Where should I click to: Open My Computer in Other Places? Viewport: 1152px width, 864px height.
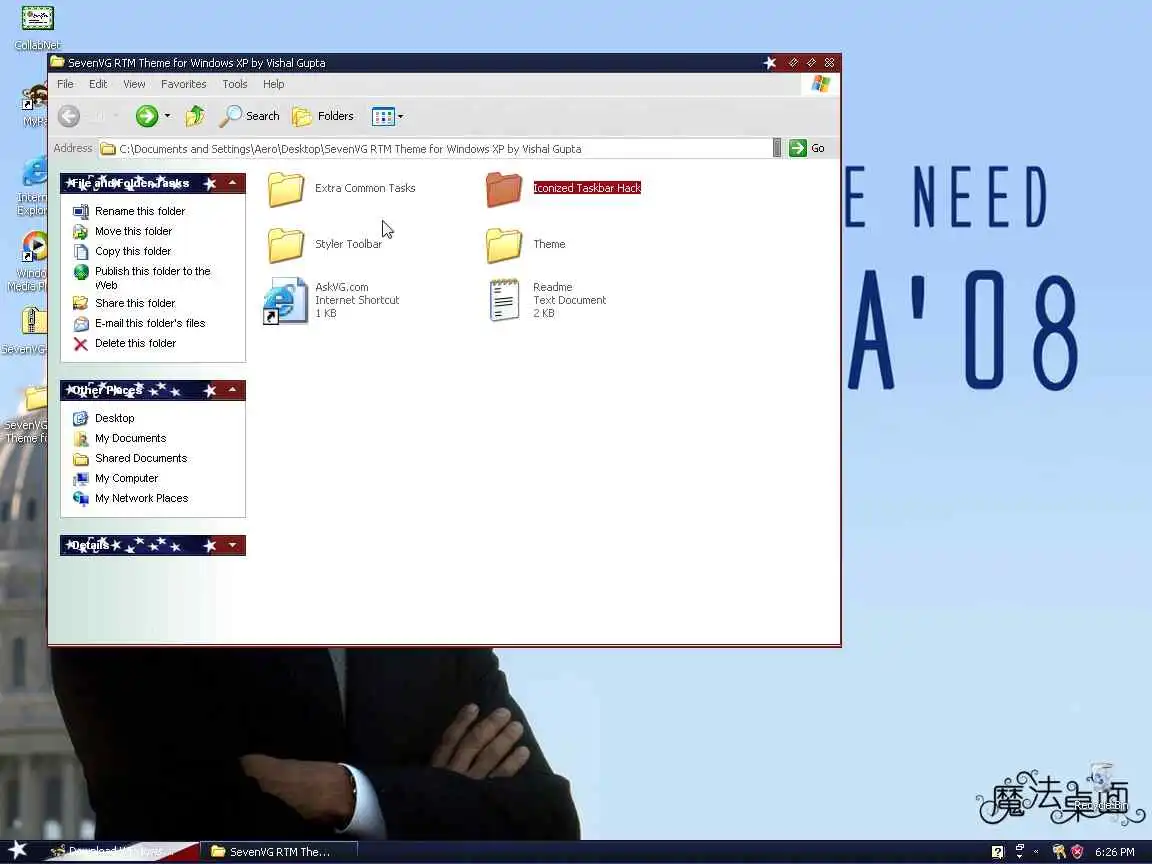pos(115,478)
